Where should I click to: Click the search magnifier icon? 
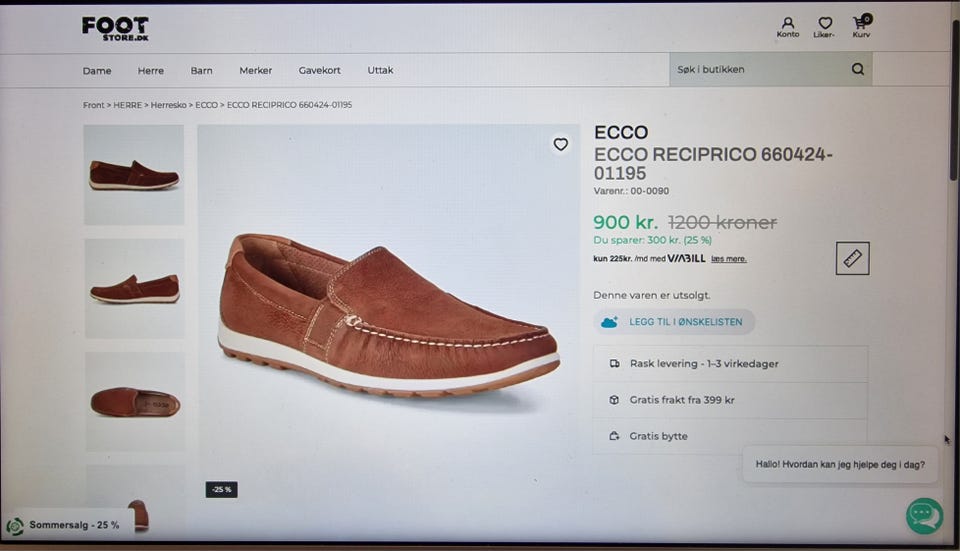[x=858, y=69]
